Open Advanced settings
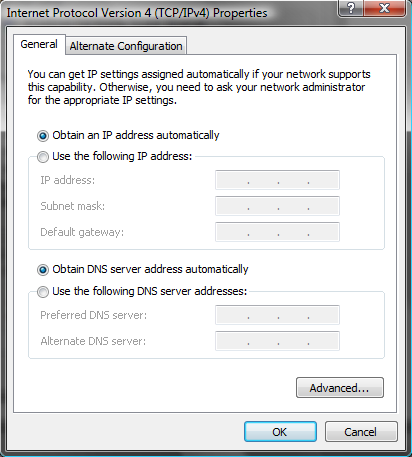Viewport: 412px width, 457px height. click(340, 388)
